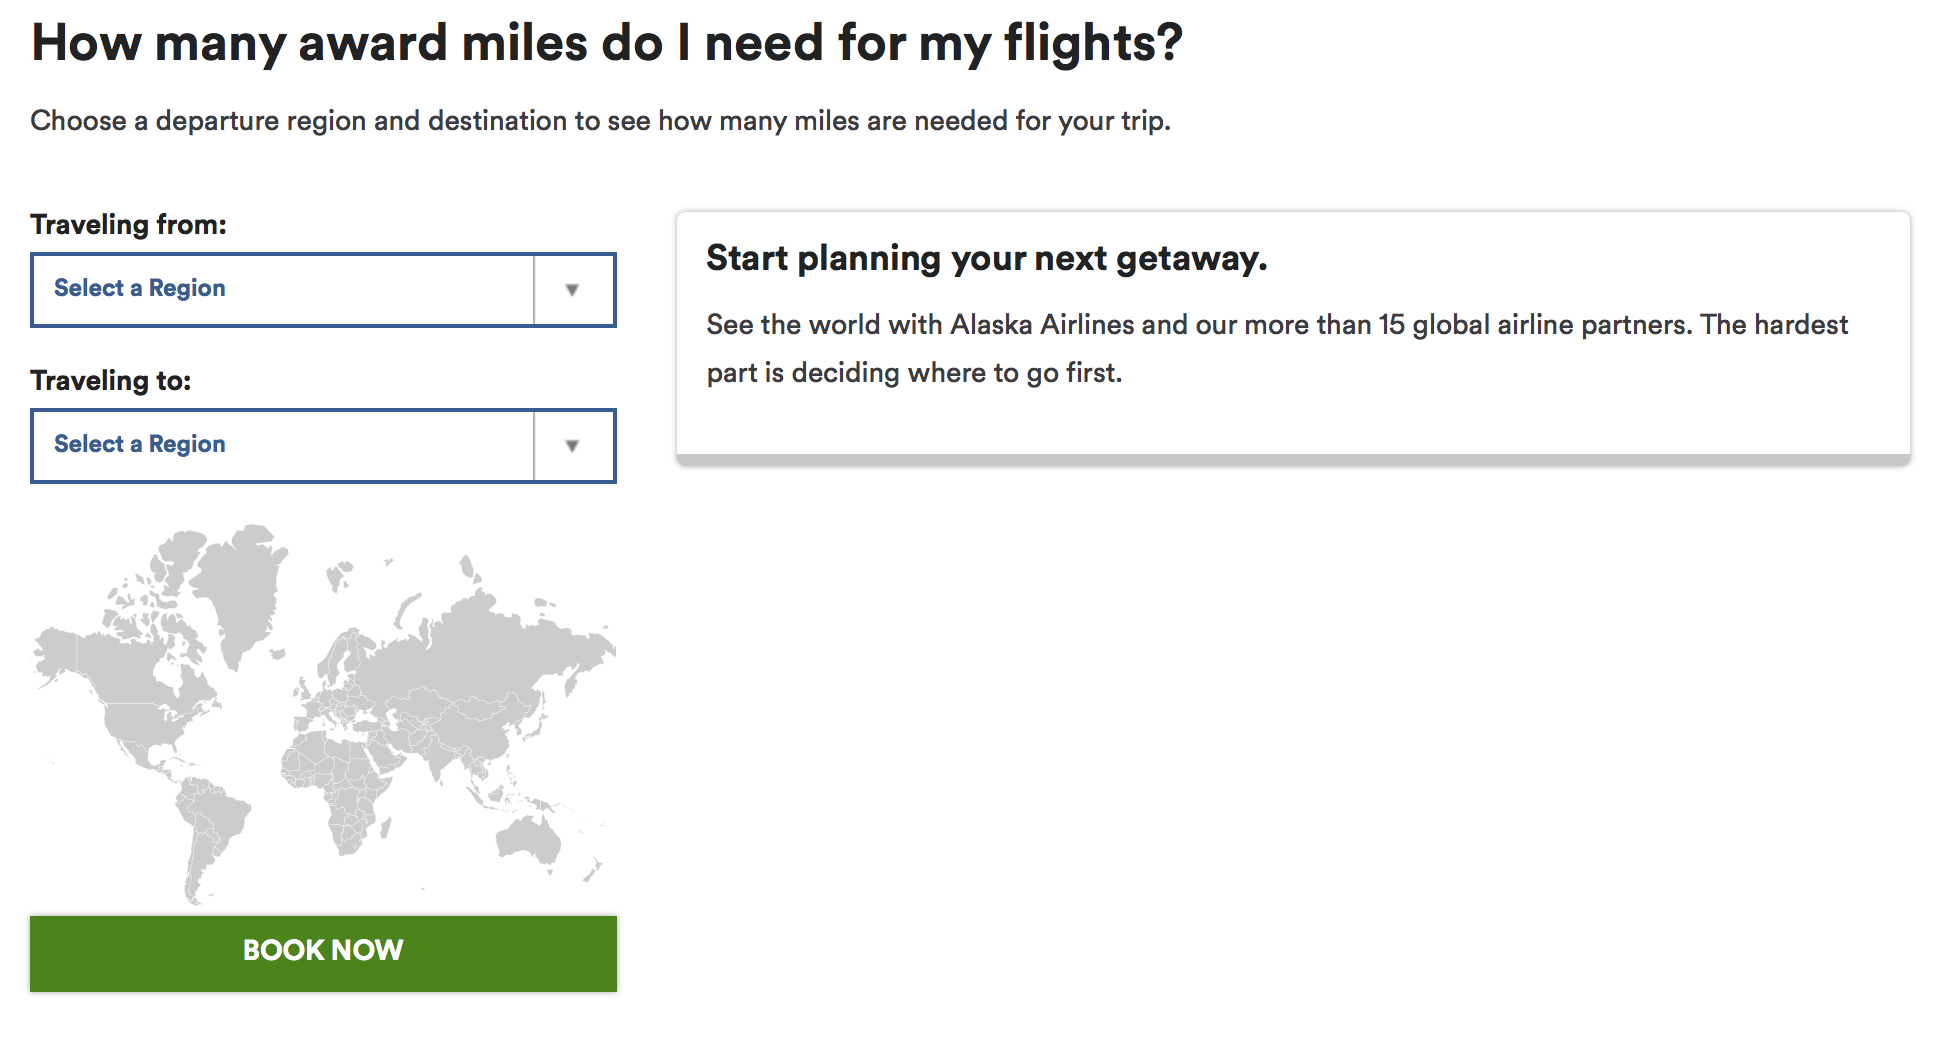Click the arrow of Traveling to selector
The image size is (1934, 1042).
[x=573, y=446]
